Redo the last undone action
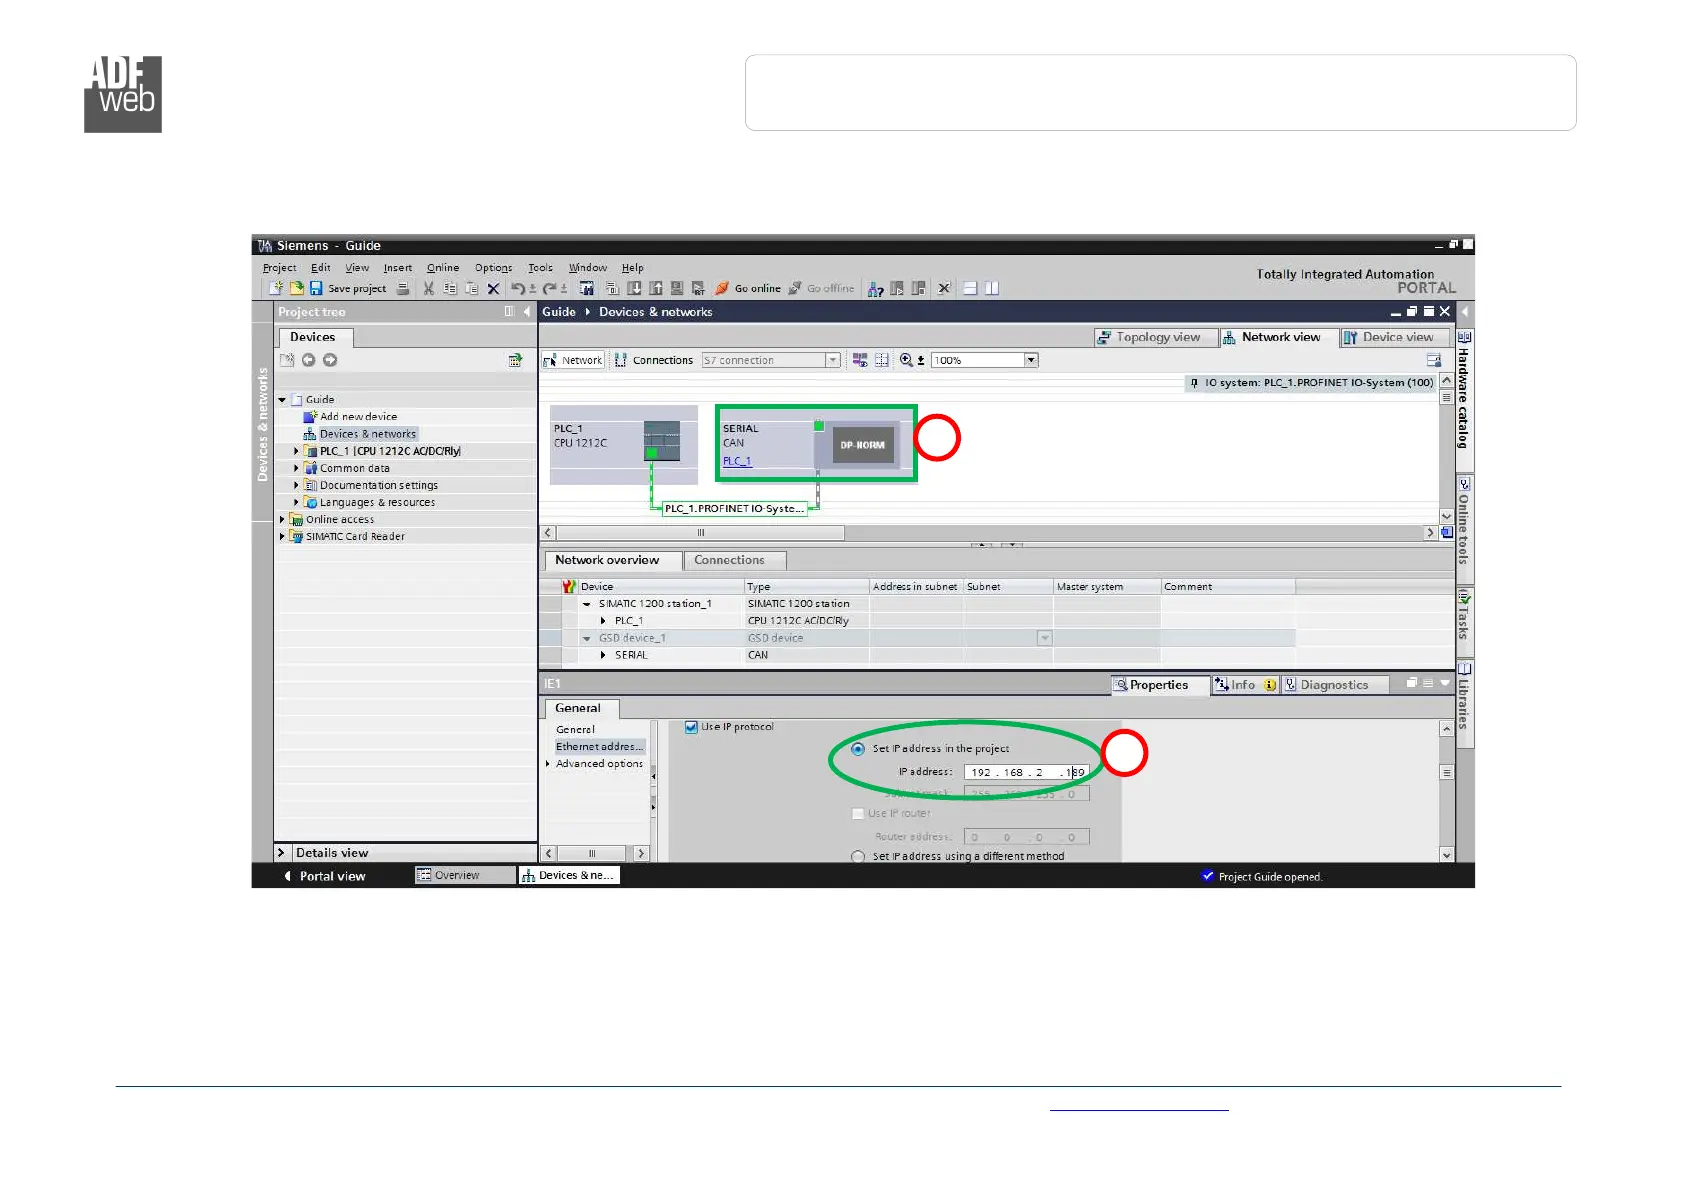 tap(549, 288)
